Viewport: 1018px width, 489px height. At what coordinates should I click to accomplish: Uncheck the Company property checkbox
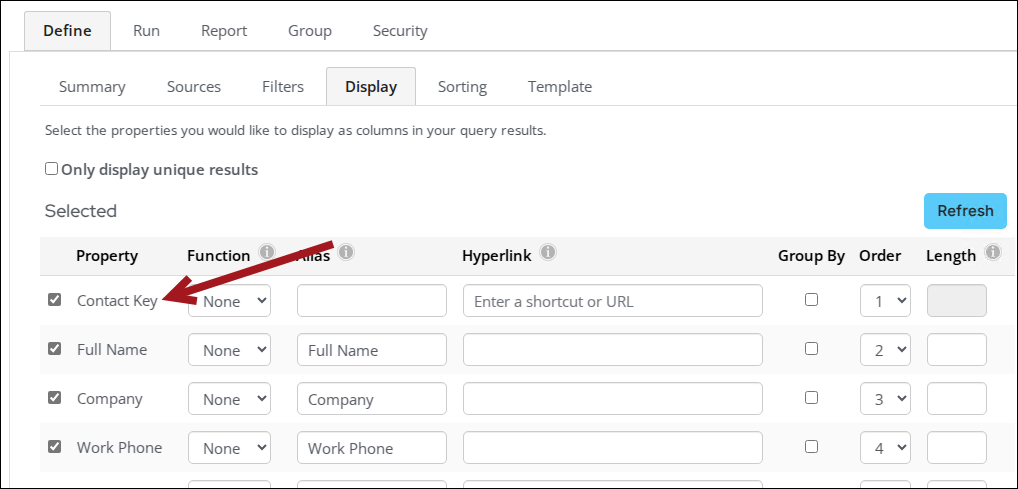55,397
